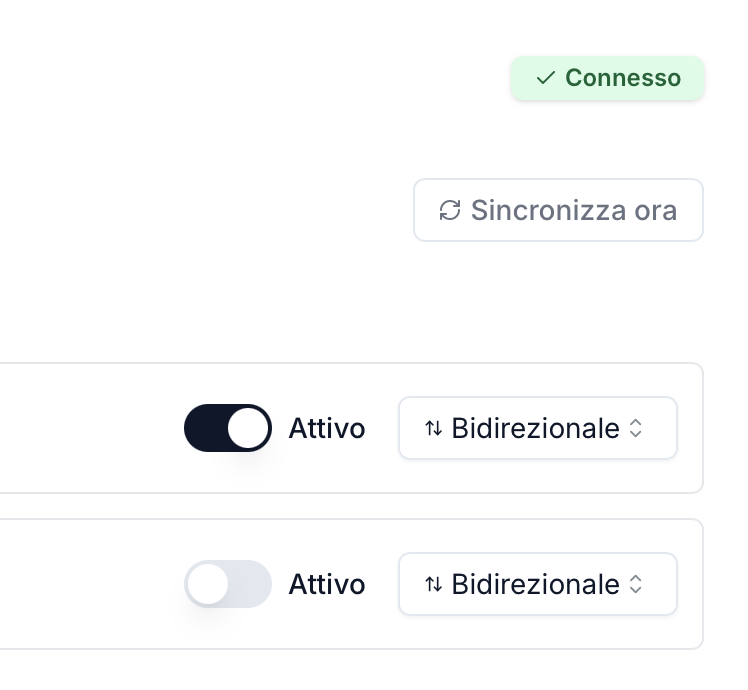Image resolution: width=748 pixels, height=690 pixels.
Task: Click the chevron icon on second Bidirezionale selector
Action: 636,584
